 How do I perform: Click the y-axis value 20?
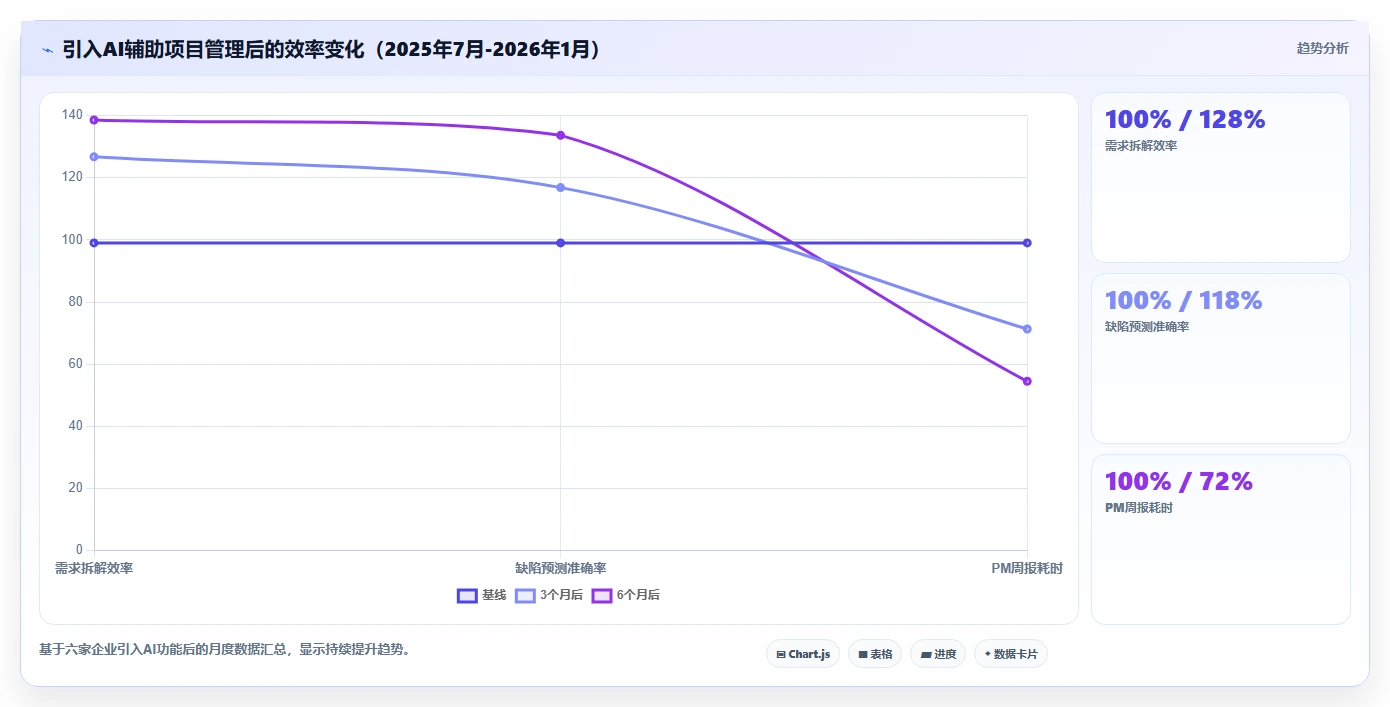coord(76,488)
